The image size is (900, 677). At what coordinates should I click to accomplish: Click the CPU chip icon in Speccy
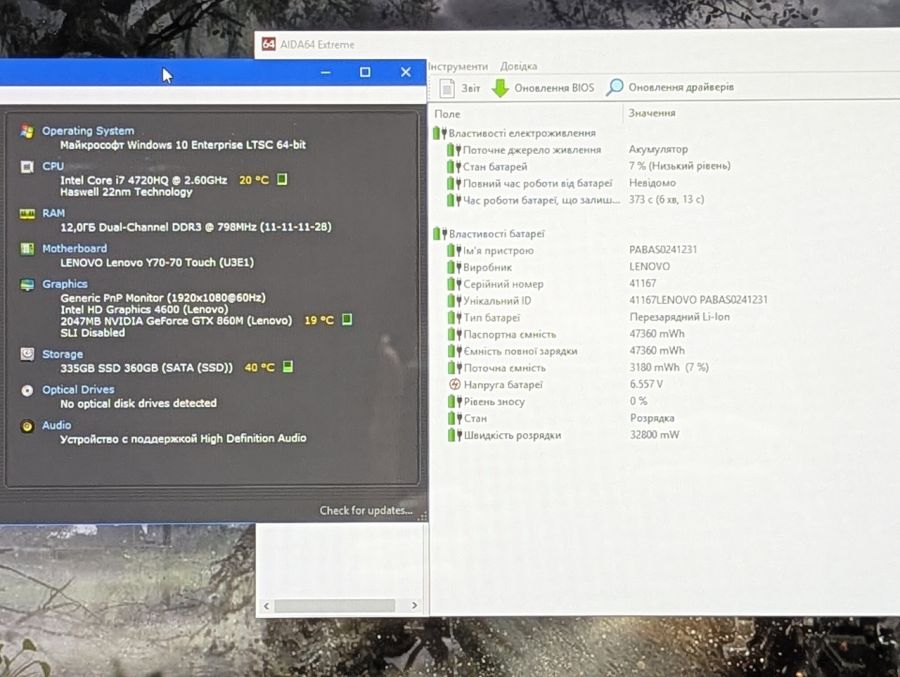(x=26, y=167)
